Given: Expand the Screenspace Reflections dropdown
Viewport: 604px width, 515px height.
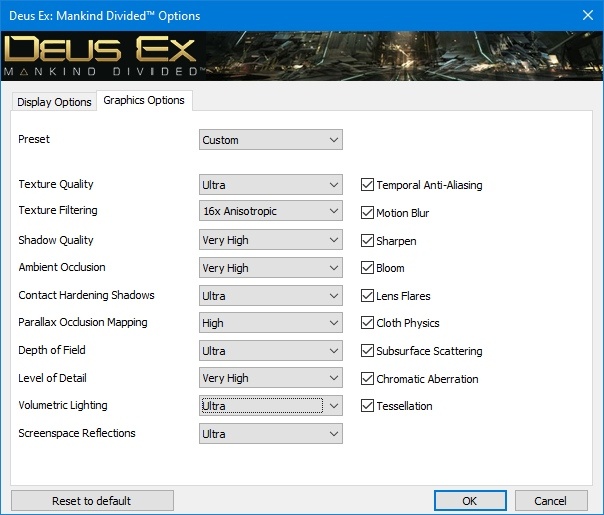Looking at the screenshot, I should (271, 434).
